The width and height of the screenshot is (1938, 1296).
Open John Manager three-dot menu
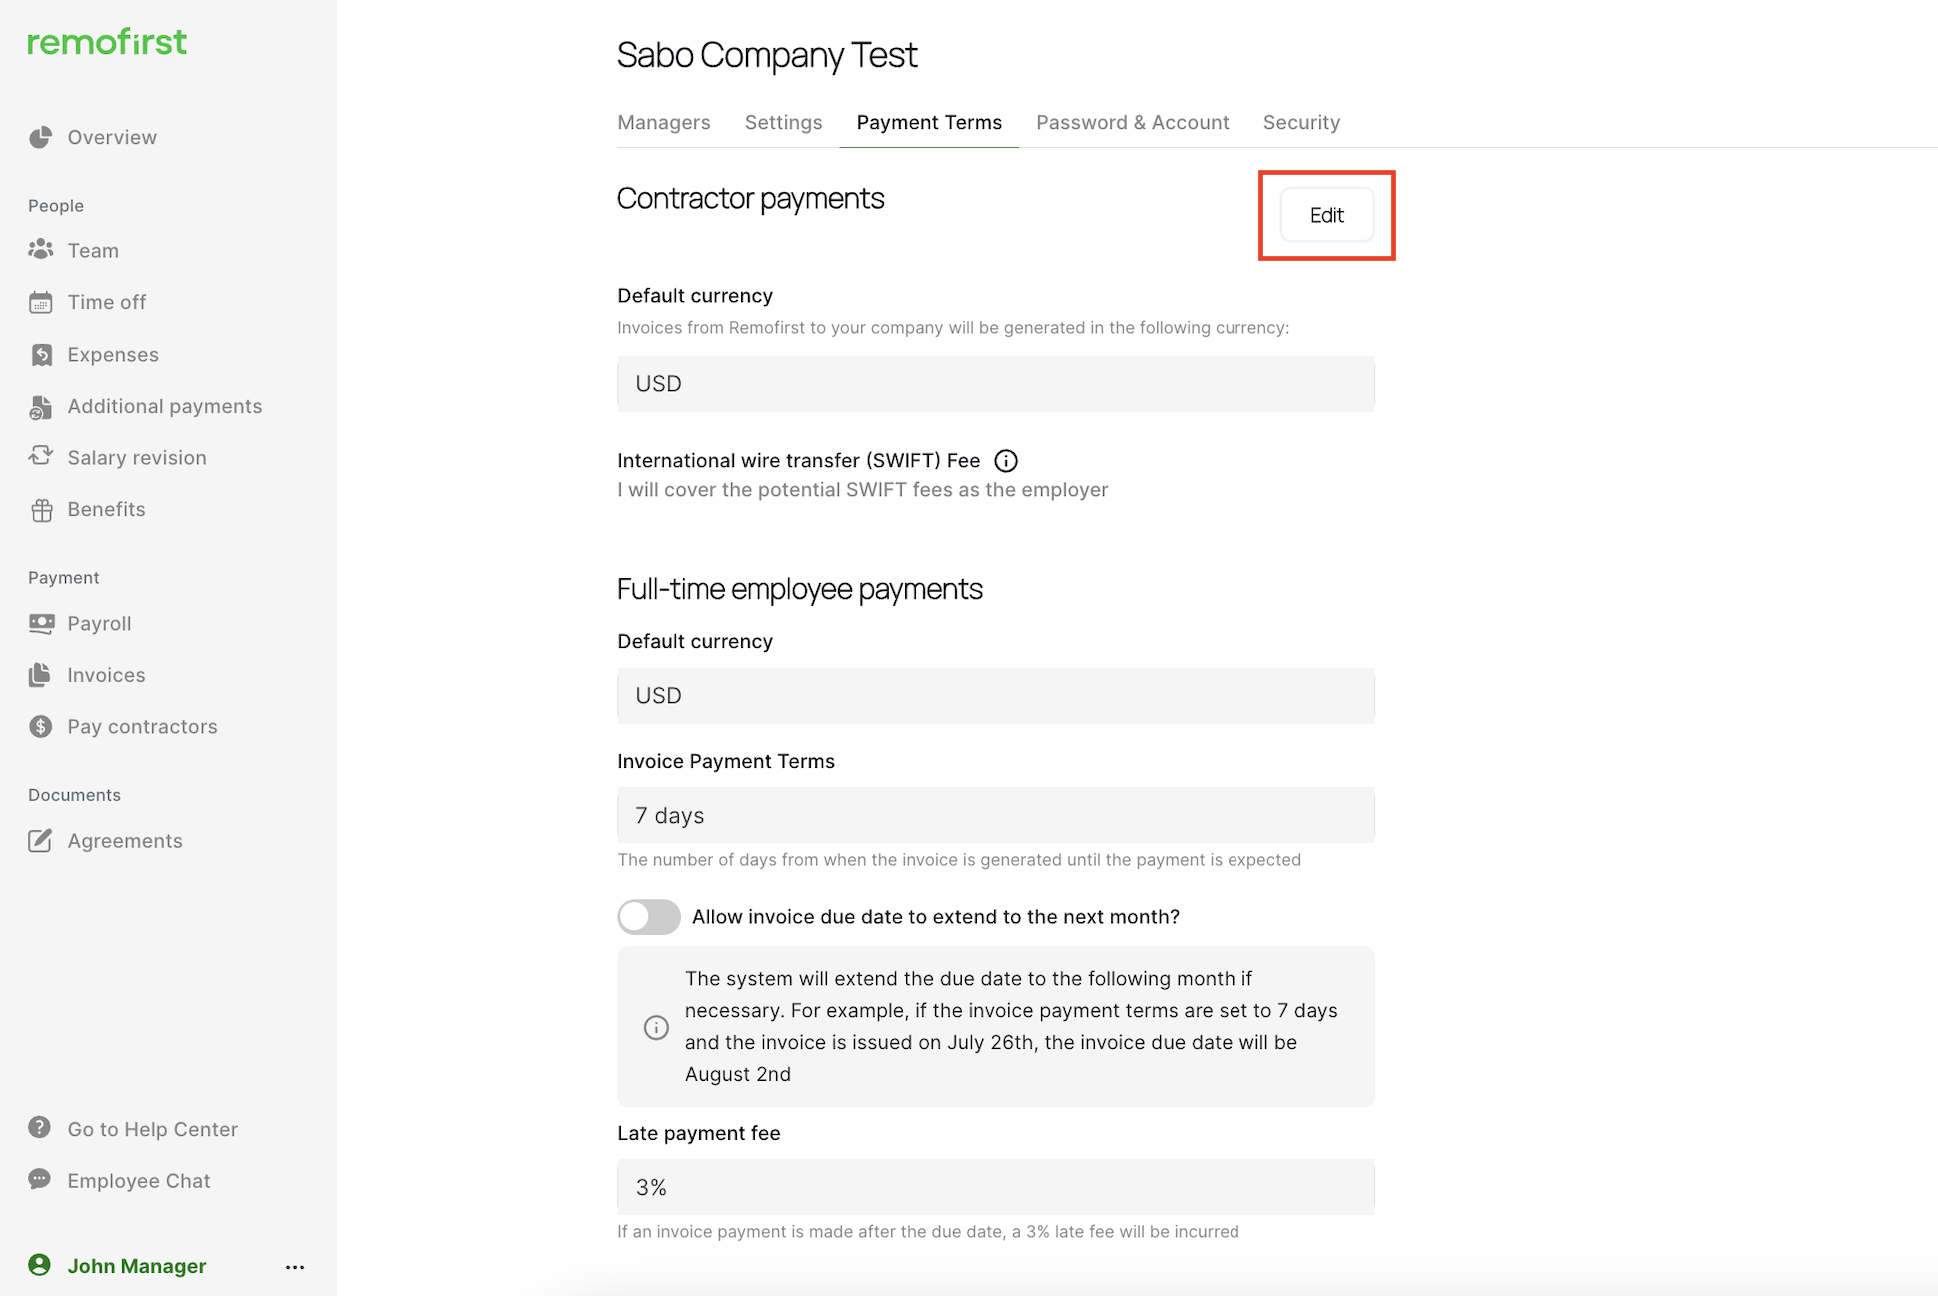(x=295, y=1267)
